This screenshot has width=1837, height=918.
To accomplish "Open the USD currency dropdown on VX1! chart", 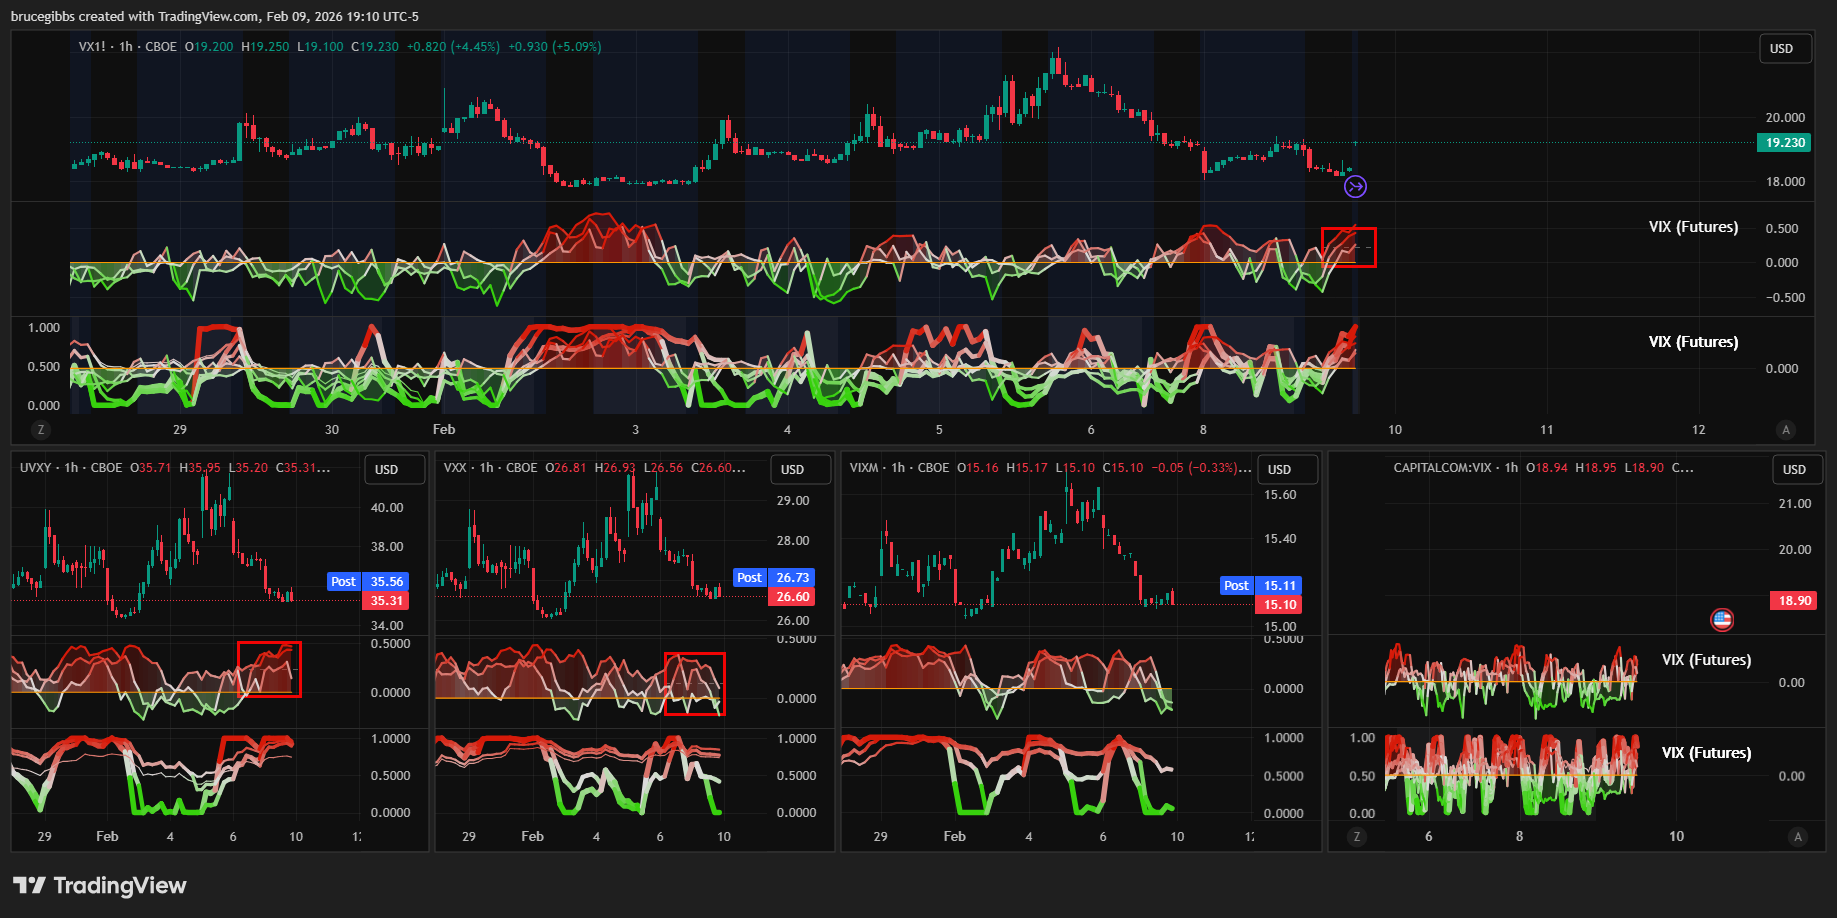I will click(x=1784, y=49).
